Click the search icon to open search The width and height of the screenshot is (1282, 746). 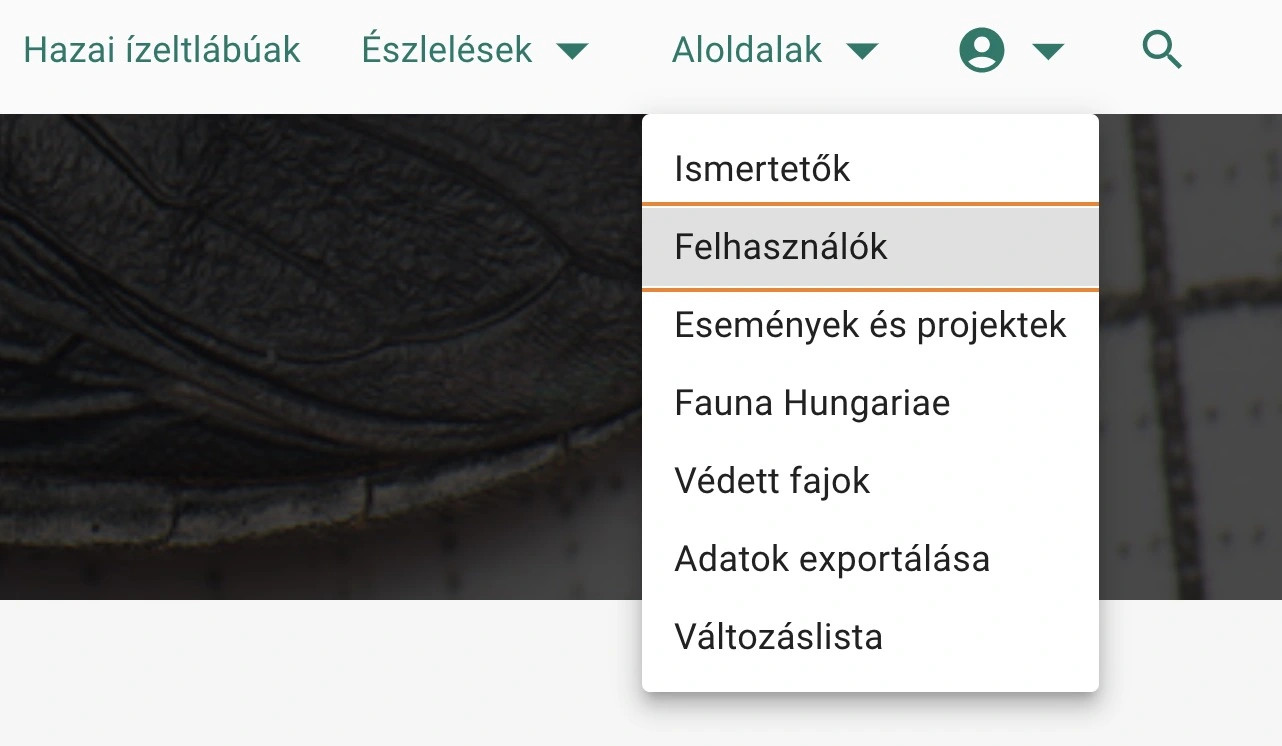click(1161, 49)
